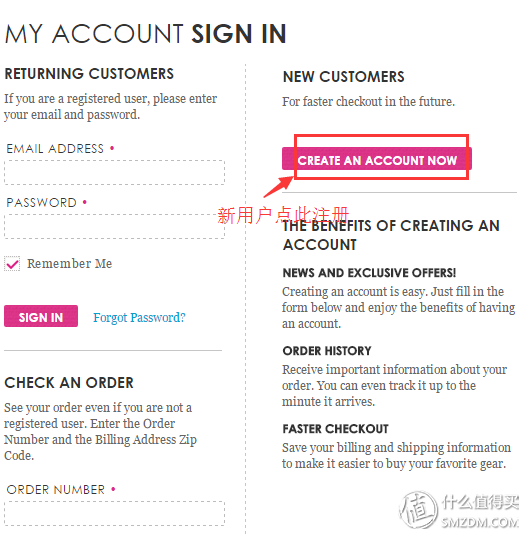523x534 pixels.
Task: Click the Email Address input field
Action: [114, 173]
